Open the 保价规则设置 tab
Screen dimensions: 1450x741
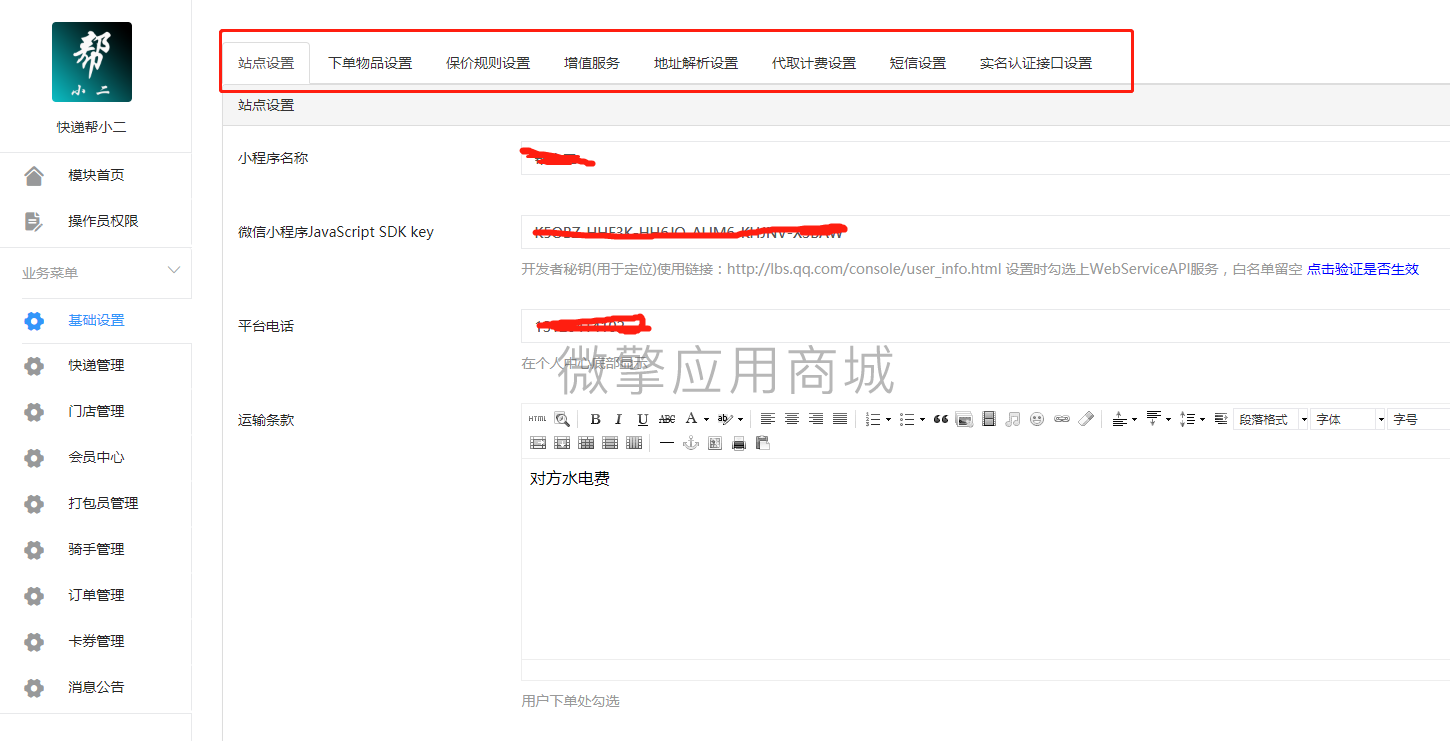[488, 63]
